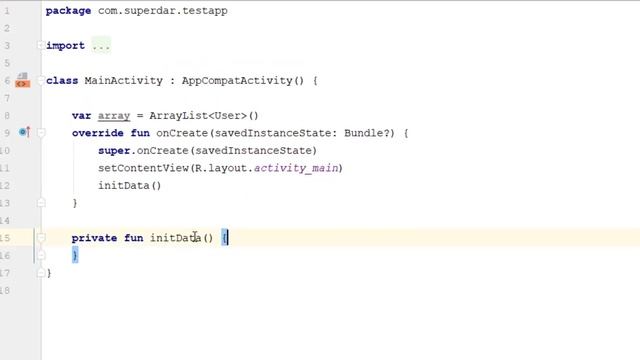Click the 'package' keyword

pos(68,11)
